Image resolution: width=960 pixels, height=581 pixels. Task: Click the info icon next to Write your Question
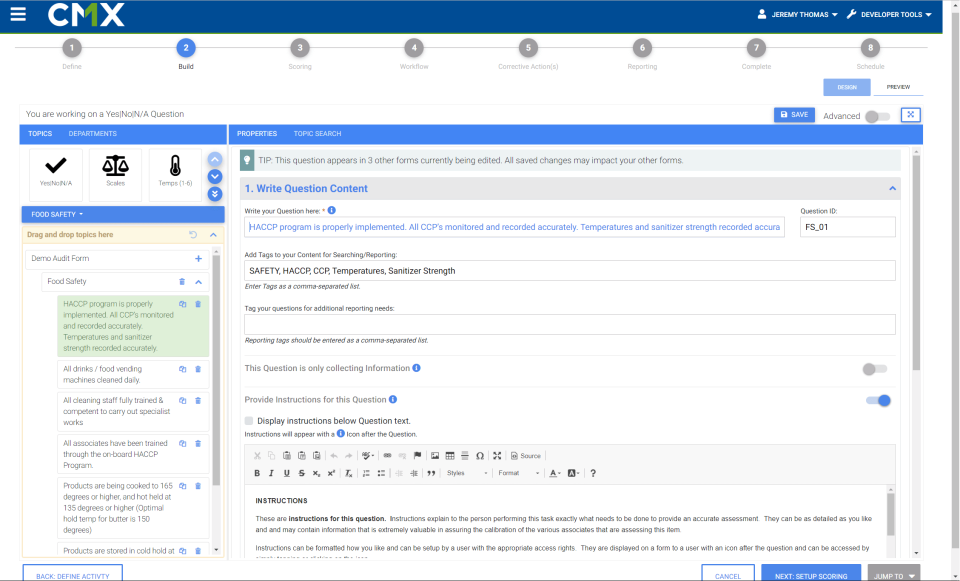pyautogui.click(x=332, y=210)
